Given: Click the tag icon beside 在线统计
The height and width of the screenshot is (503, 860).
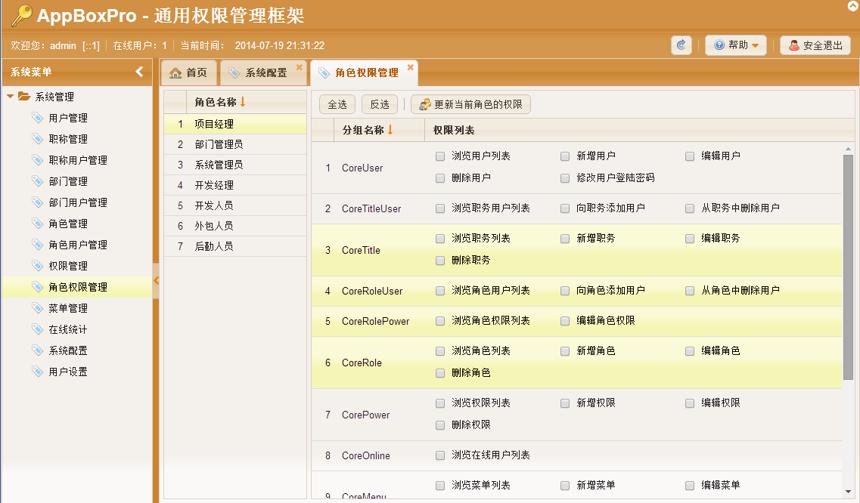Looking at the screenshot, I should (37, 329).
